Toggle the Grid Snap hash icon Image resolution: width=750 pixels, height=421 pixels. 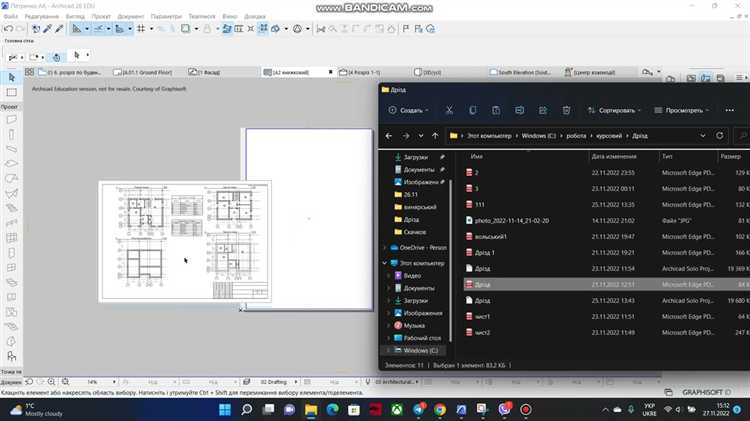pos(141,29)
